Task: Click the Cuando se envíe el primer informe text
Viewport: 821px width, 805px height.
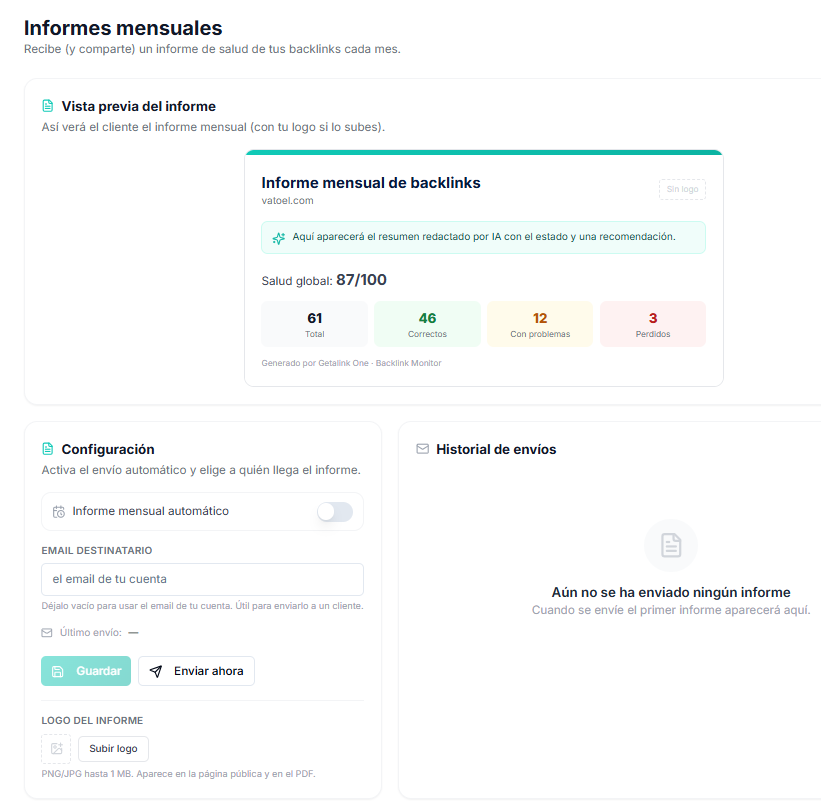Action: tap(671, 610)
